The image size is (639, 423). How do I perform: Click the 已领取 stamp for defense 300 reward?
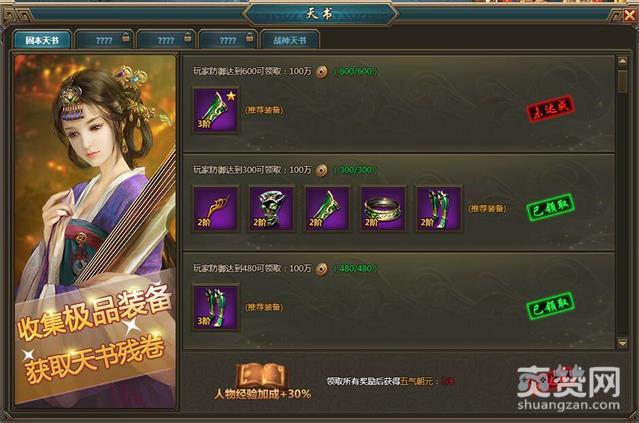[551, 207]
